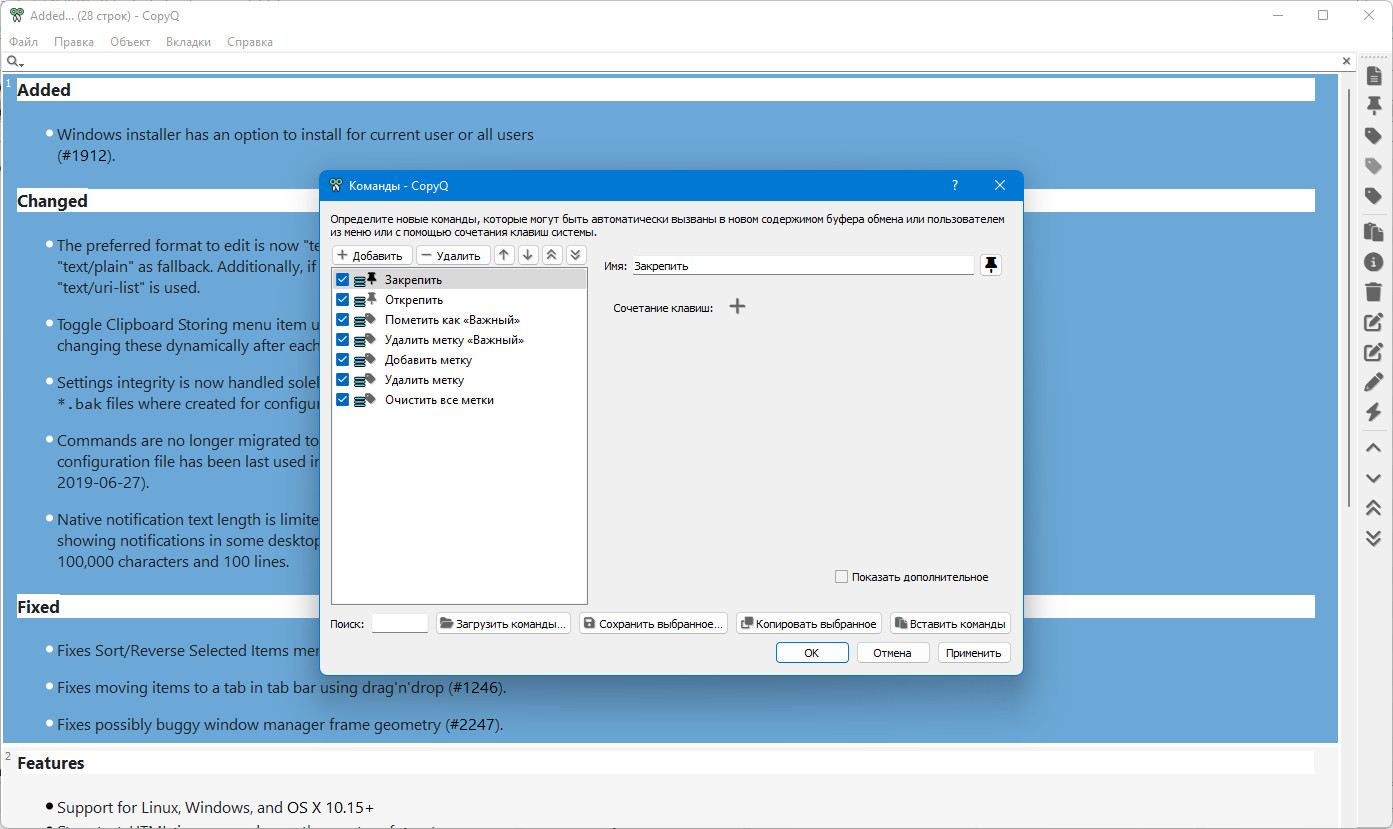
Task: Open the Файл menu
Action: tap(24, 42)
